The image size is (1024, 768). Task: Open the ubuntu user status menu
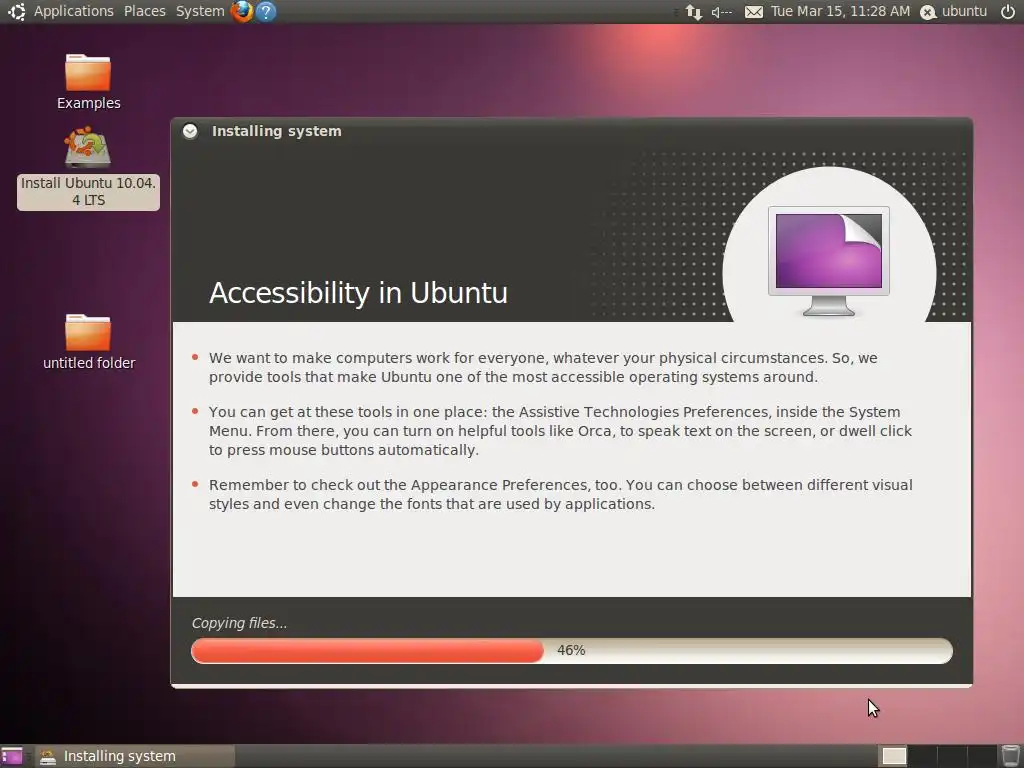[x=954, y=11]
